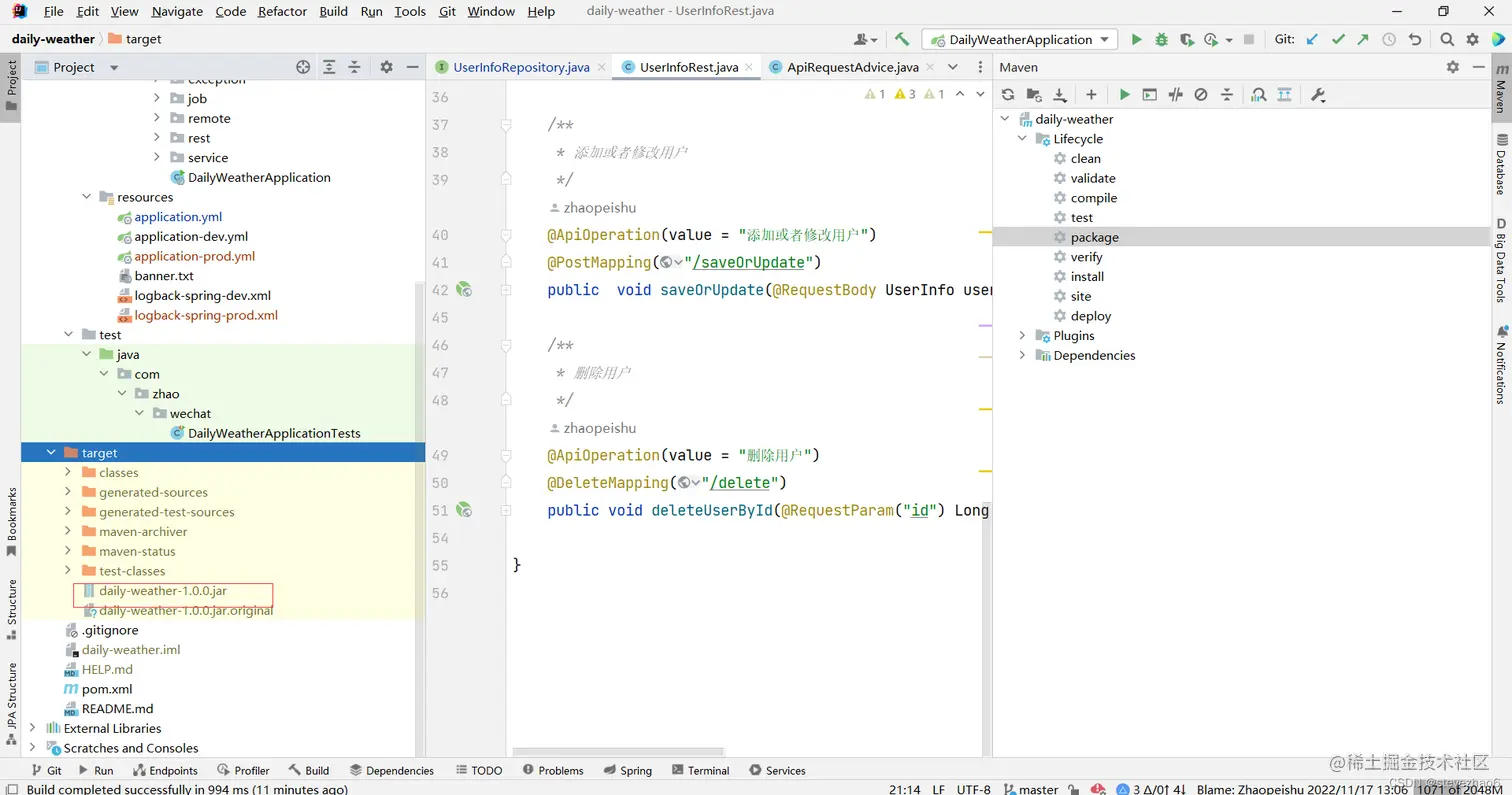Screen dimensions: 1512x795
Task: Collapse all in the Project panel
Action: [354, 67]
